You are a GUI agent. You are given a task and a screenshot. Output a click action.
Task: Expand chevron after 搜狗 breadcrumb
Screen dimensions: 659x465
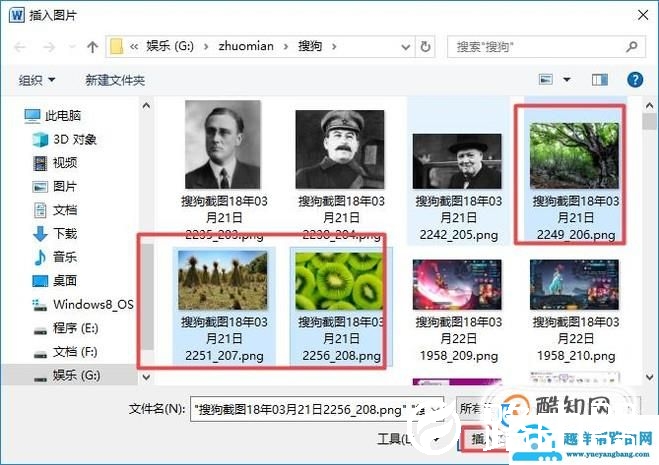[x=334, y=46]
